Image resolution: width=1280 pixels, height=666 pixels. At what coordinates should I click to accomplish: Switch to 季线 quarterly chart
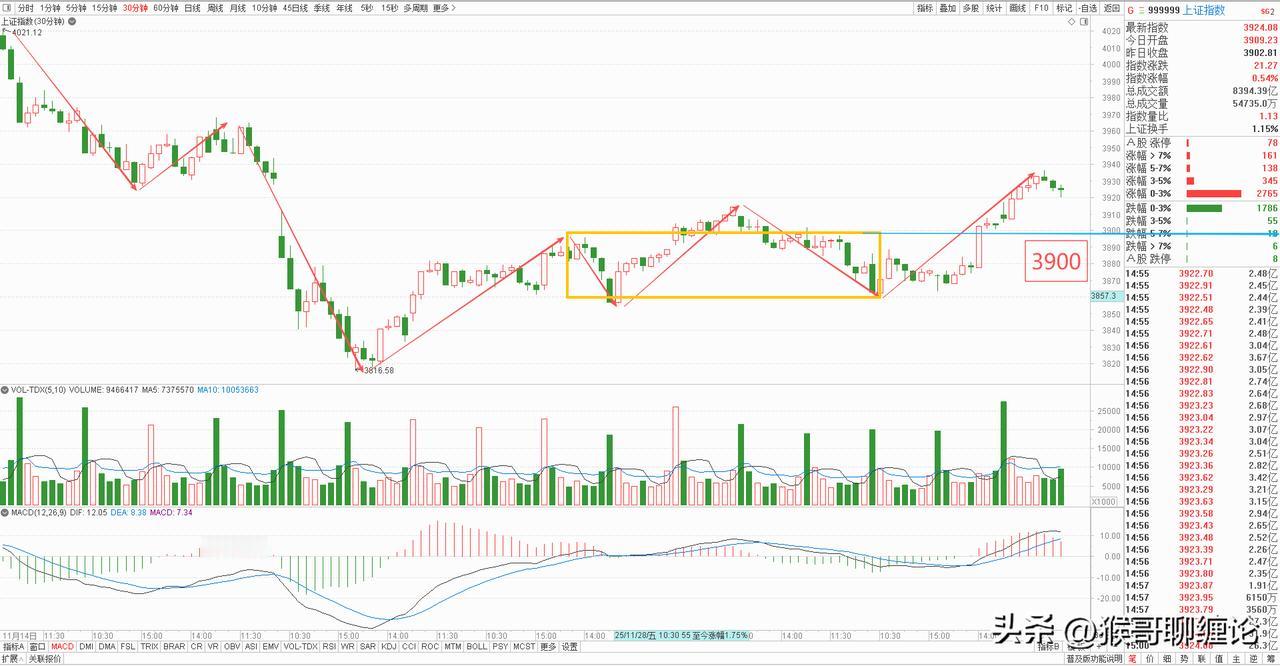[x=322, y=8]
